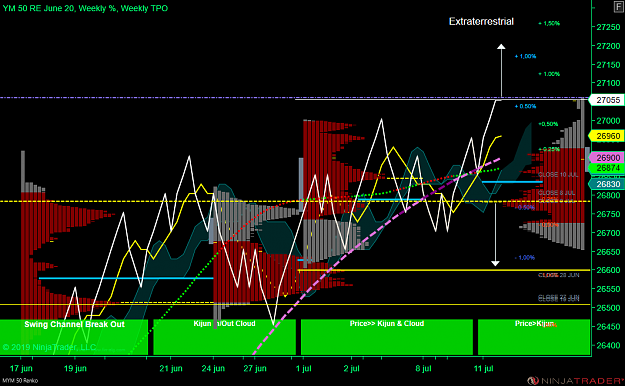The width and height of the screenshot is (625, 386).
Task: Click the green +1,50% level label
Action: [549, 24]
